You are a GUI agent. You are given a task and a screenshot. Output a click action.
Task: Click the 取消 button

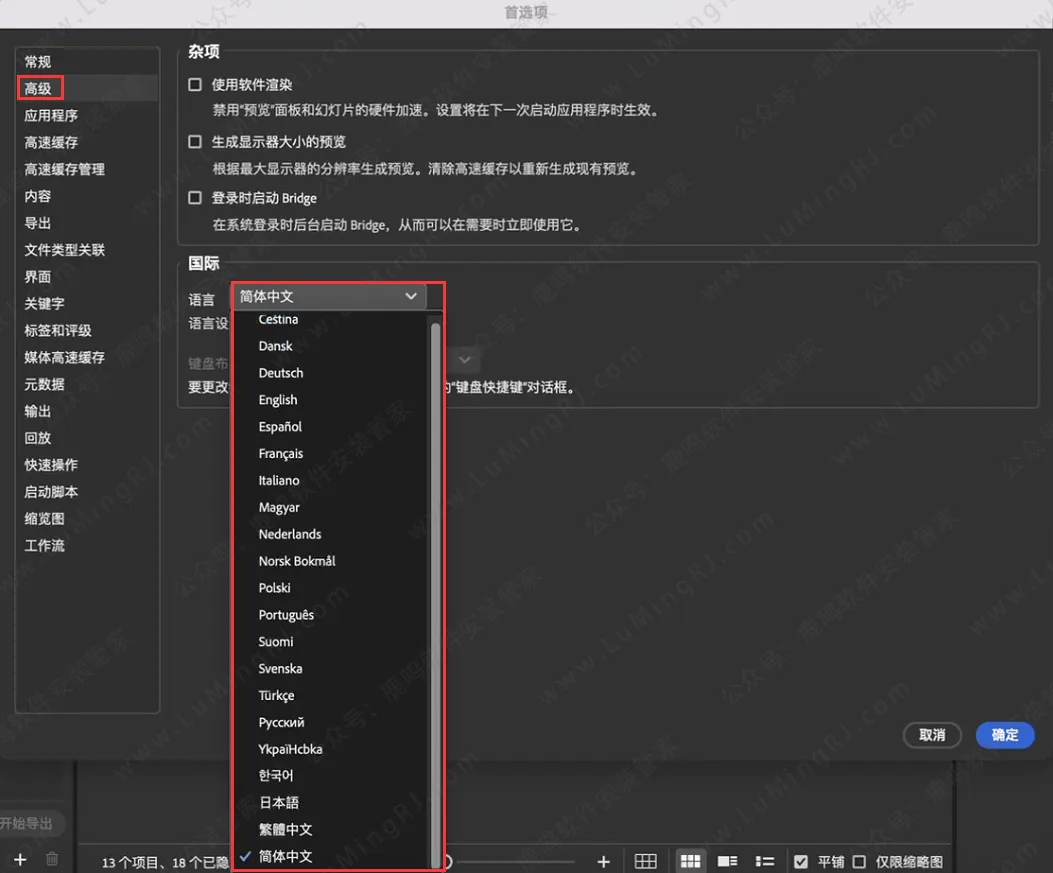[931, 735]
